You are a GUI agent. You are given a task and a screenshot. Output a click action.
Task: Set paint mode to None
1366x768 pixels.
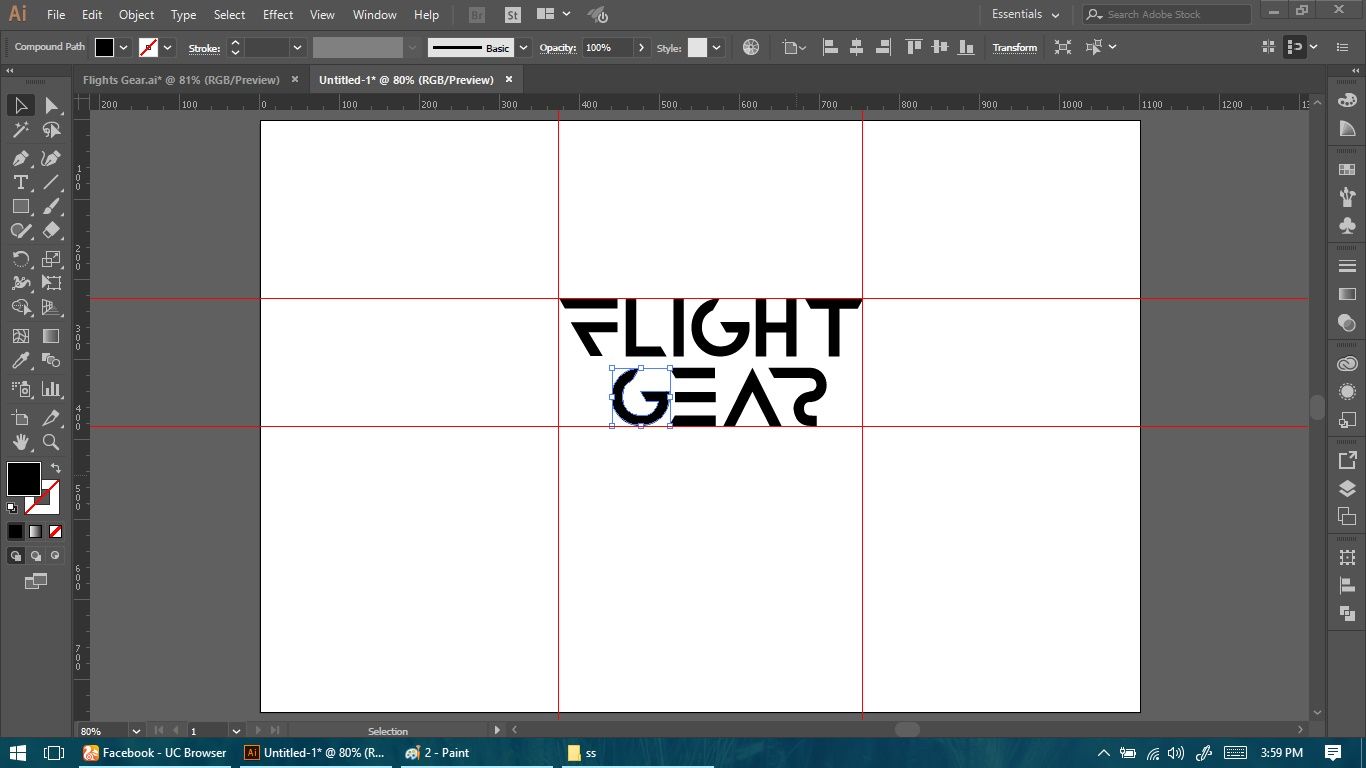coord(55,531)
